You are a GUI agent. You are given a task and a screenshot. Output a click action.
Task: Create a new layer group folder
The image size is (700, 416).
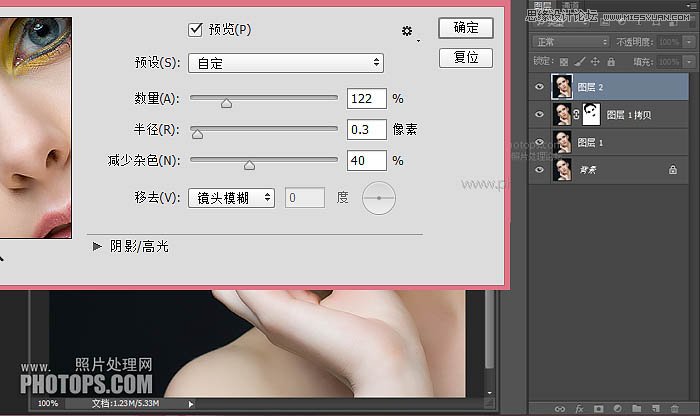click(637, 409)
